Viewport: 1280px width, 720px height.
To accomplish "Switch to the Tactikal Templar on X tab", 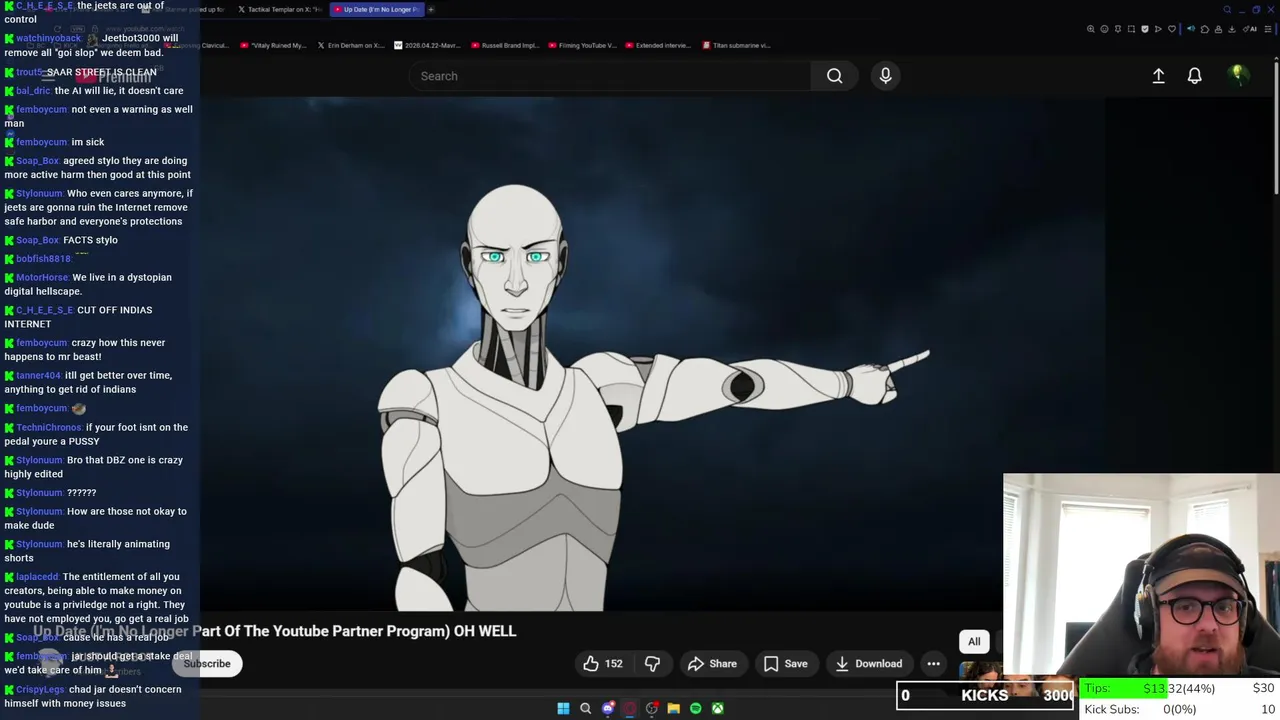I will point(279,9).
